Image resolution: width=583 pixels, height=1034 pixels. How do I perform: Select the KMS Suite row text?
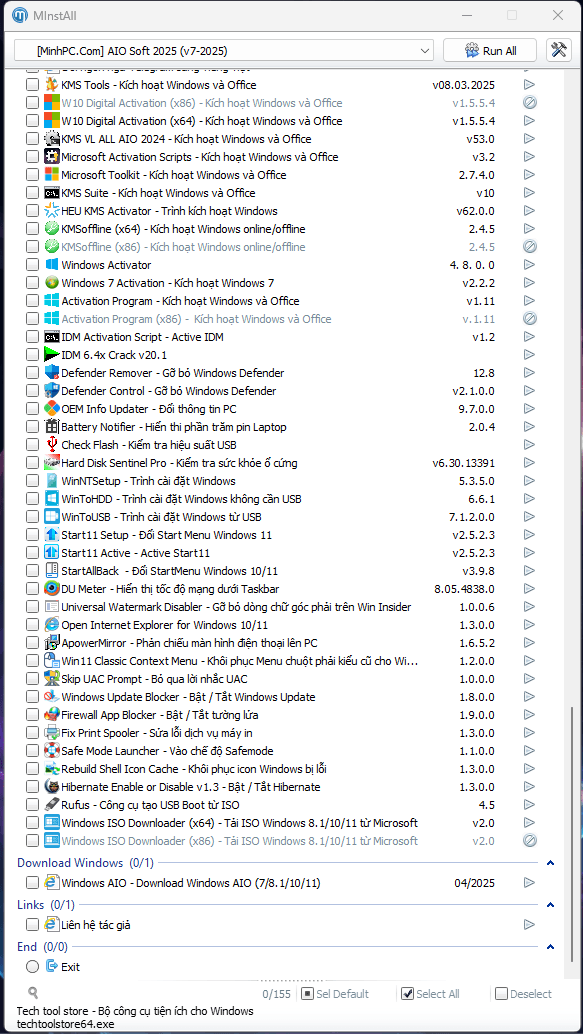coord(158,193)
